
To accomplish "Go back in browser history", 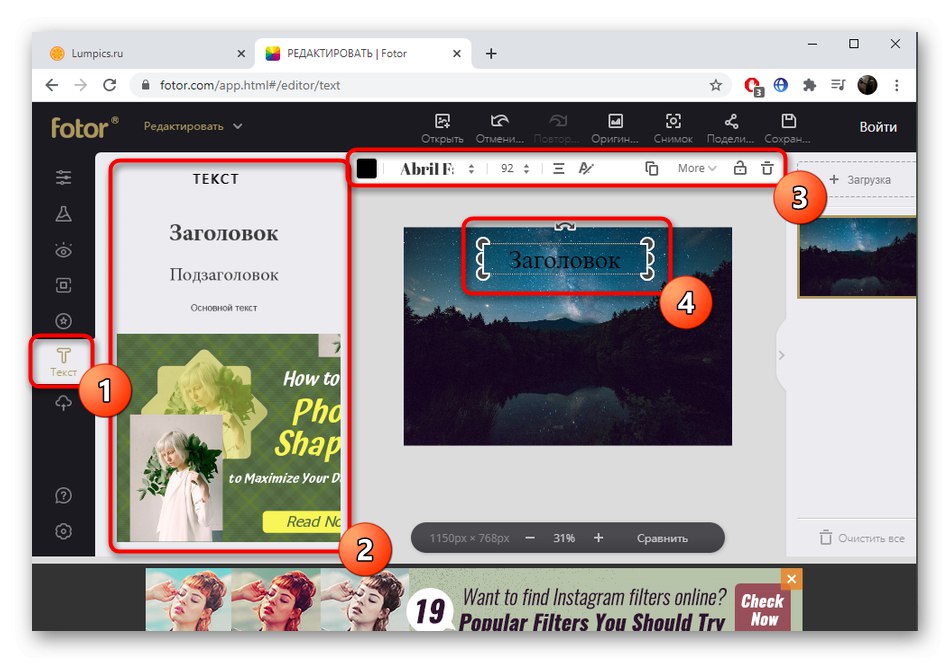I will pyautogui.click(x=52, y=85).
